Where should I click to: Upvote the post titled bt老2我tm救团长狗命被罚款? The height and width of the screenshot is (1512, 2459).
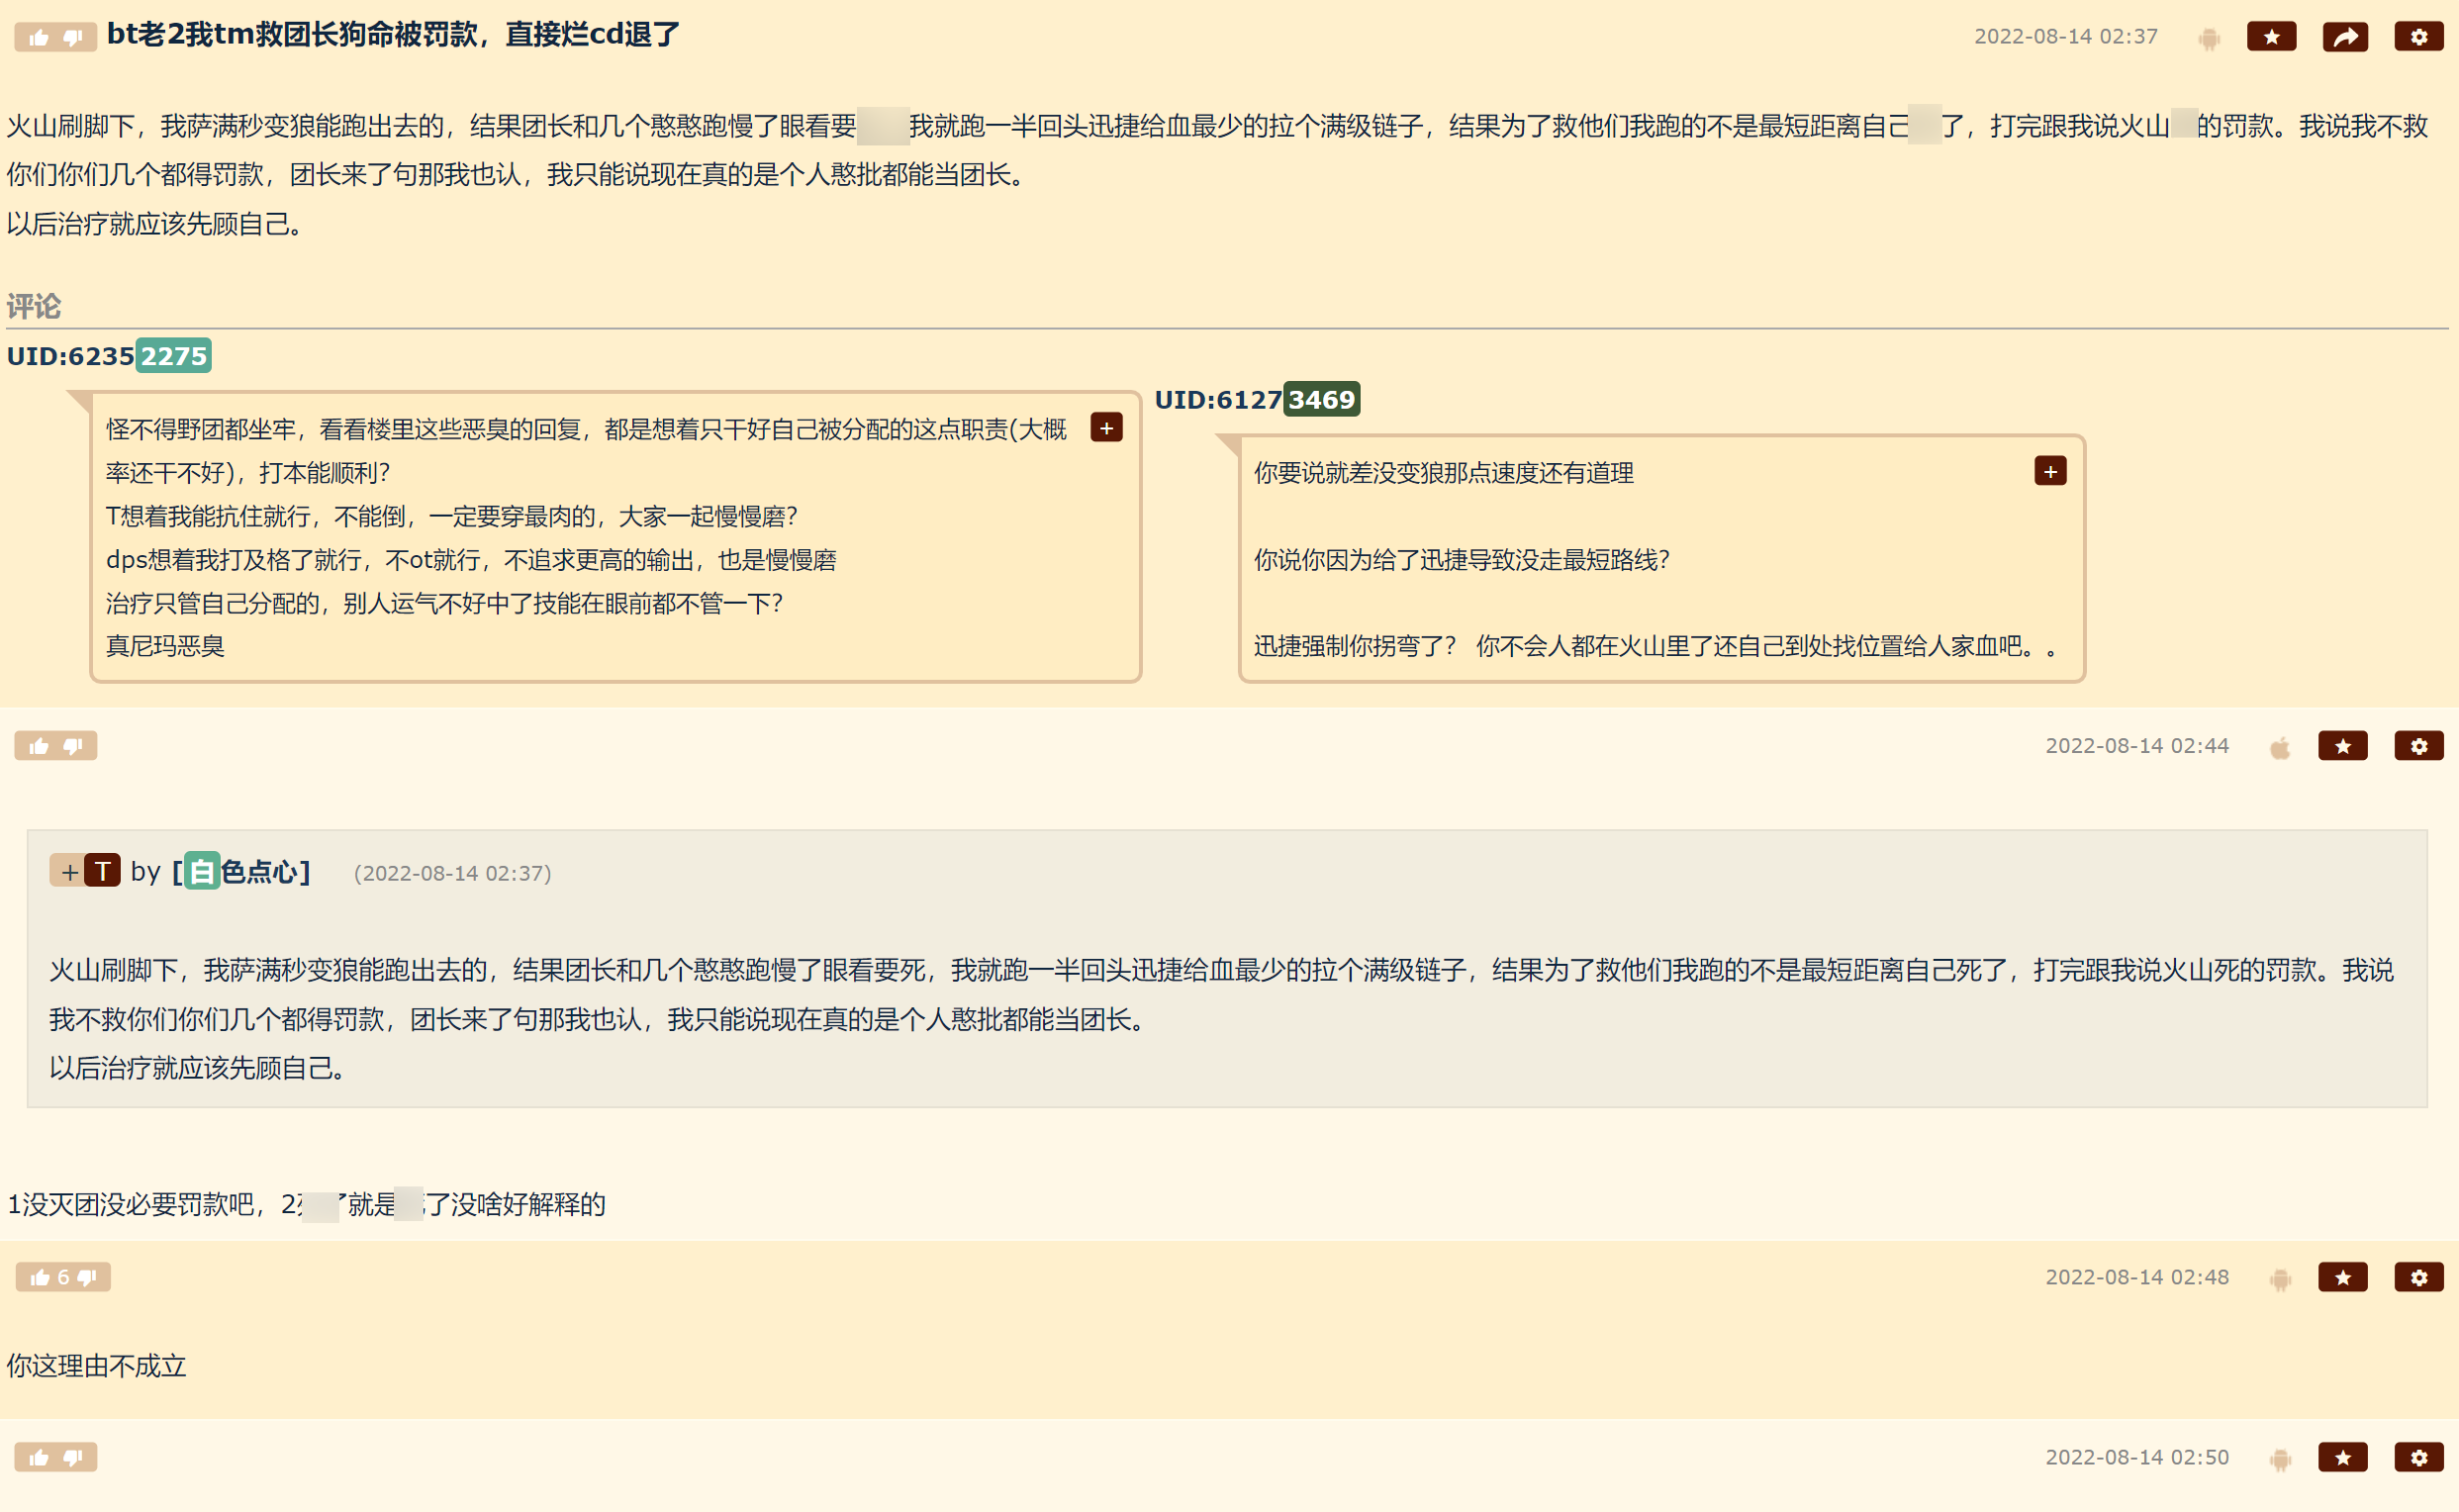coord(39,38)
